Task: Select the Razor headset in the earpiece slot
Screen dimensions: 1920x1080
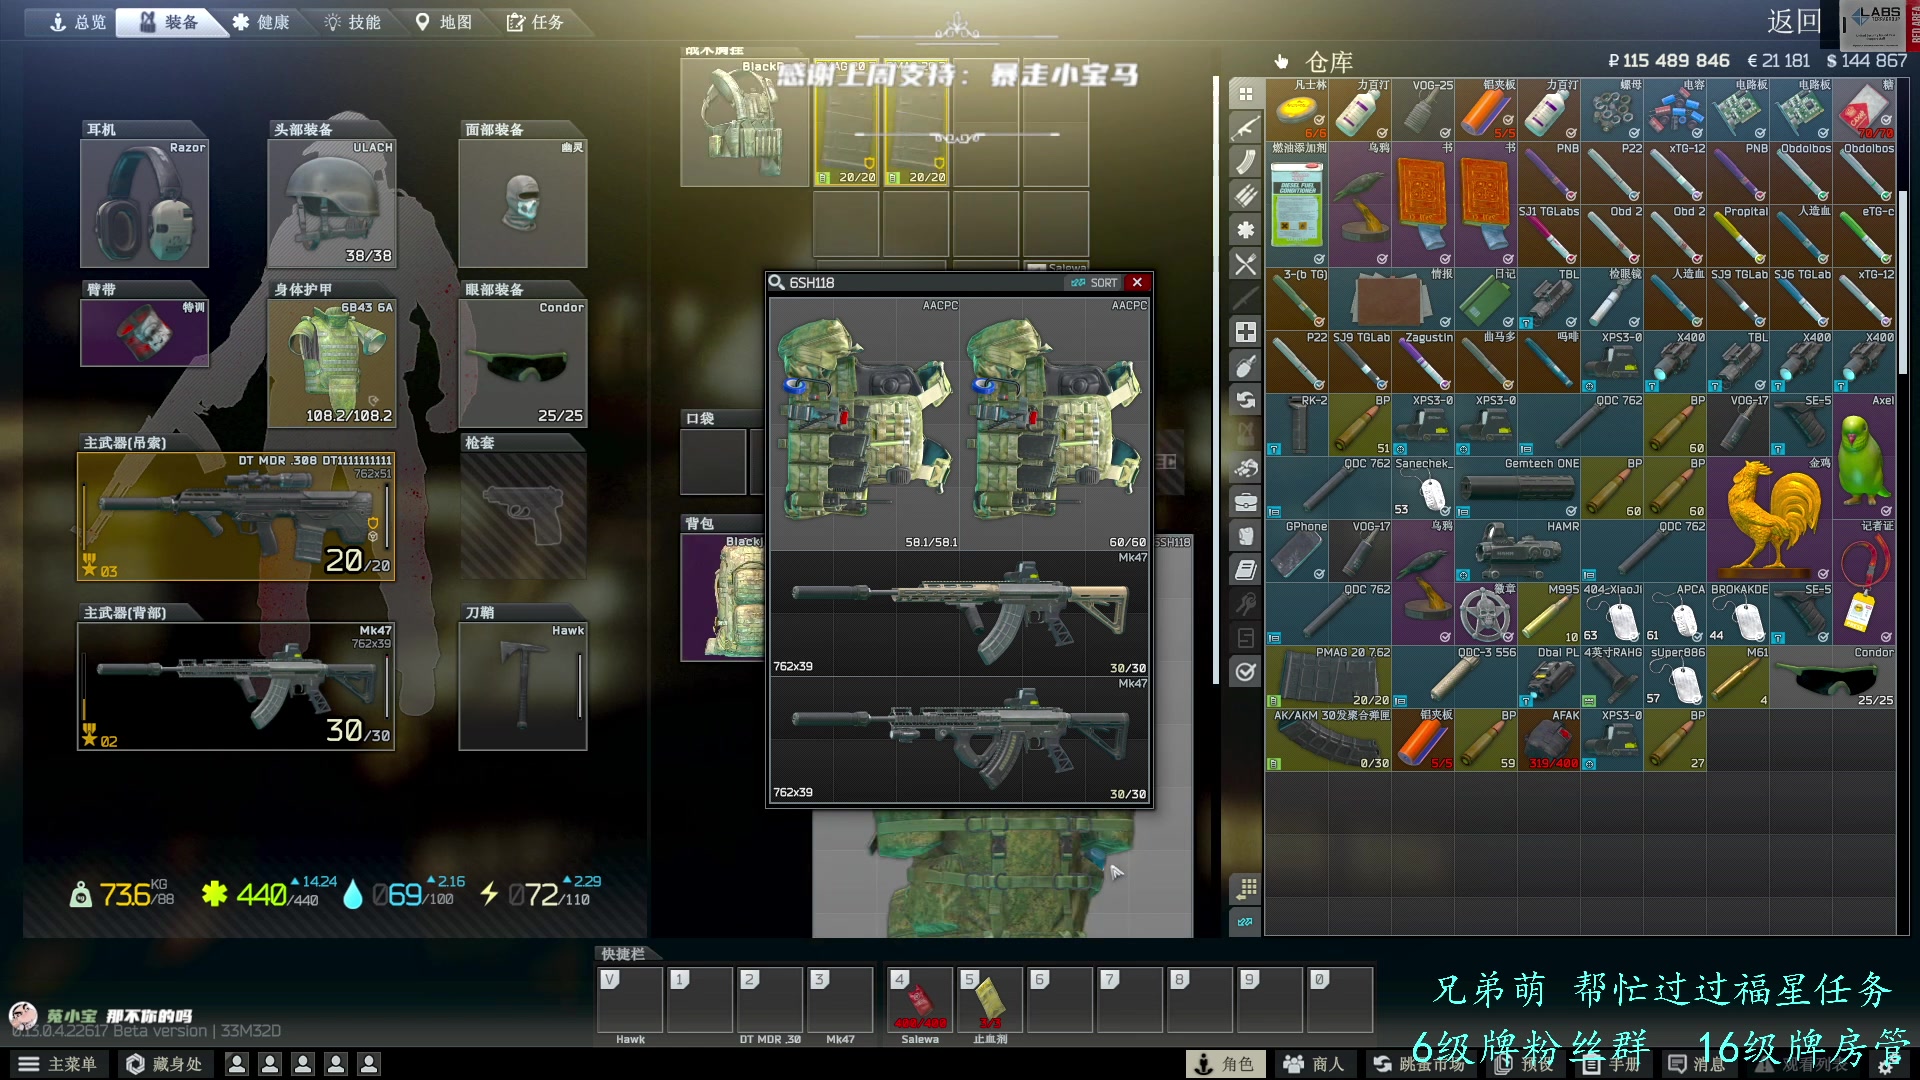Action: point(144,203)
